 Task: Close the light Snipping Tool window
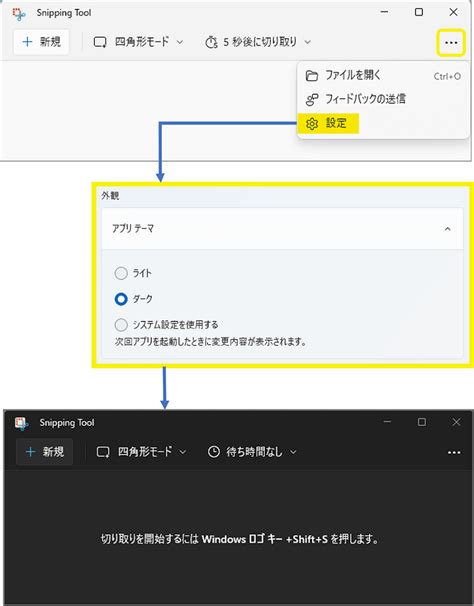pos(454,12)
